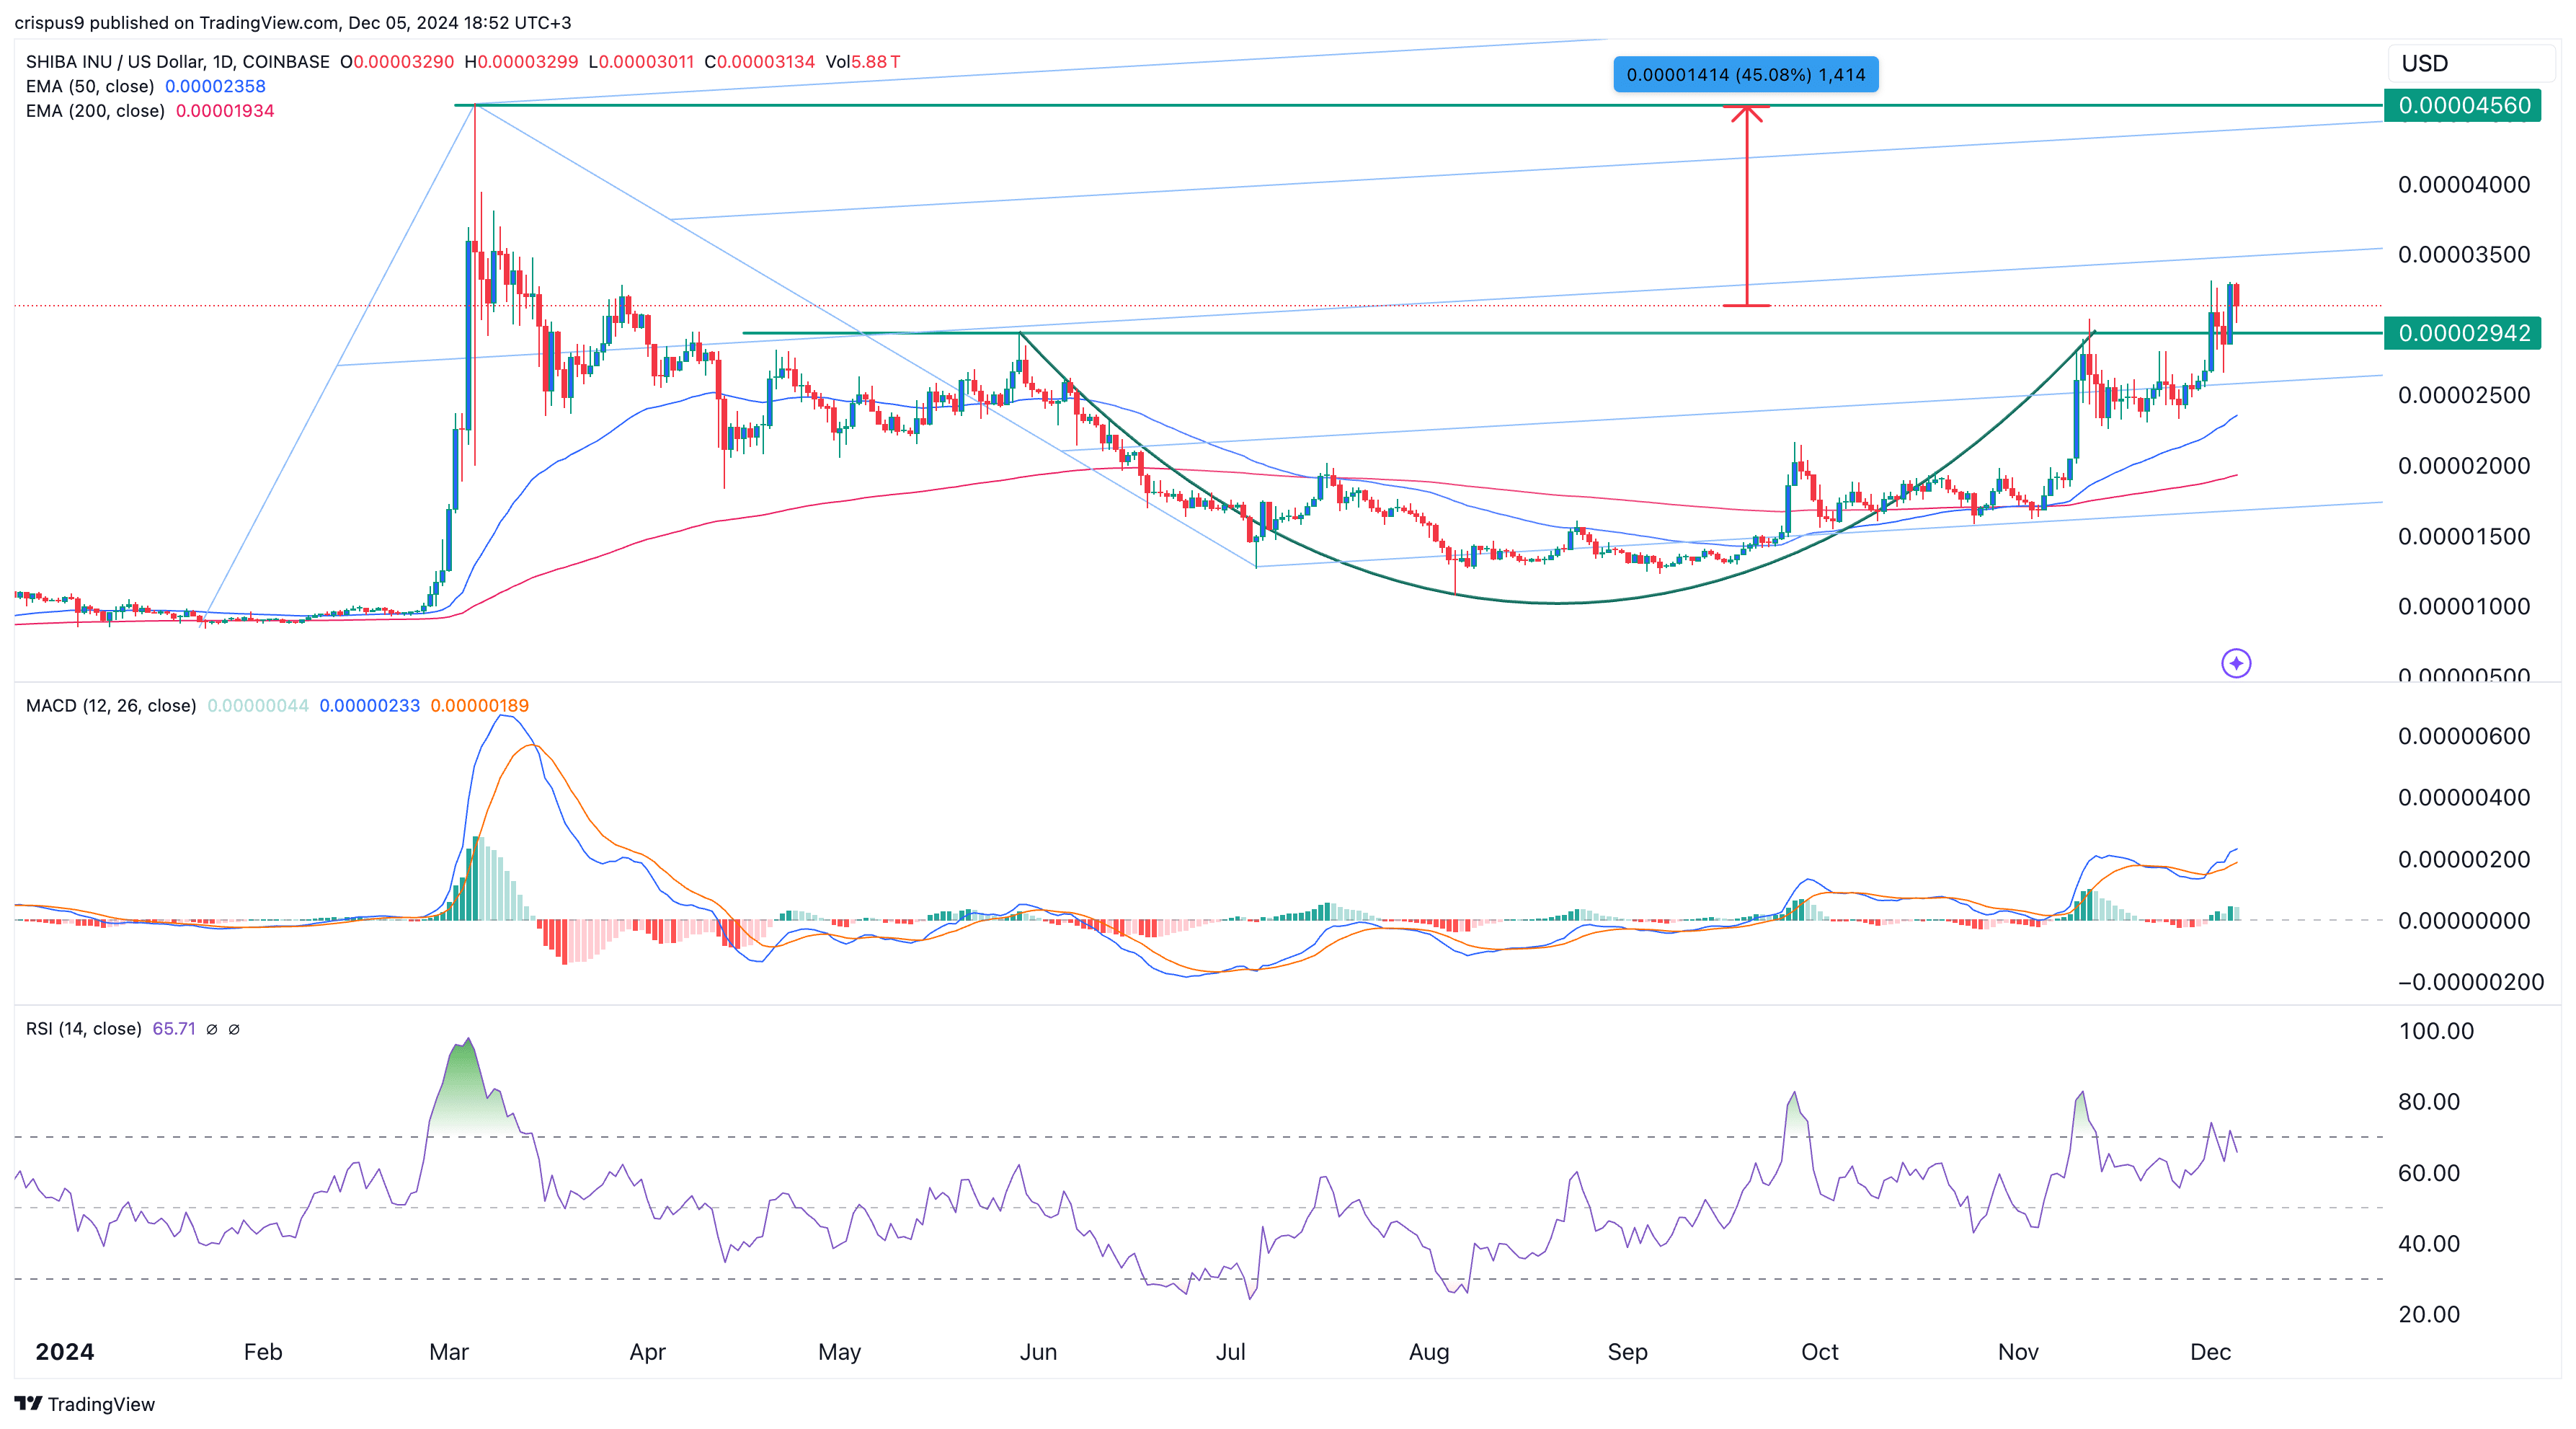
Task: Click the 0.00002000 price axis label
Action: coord(2464,466)
